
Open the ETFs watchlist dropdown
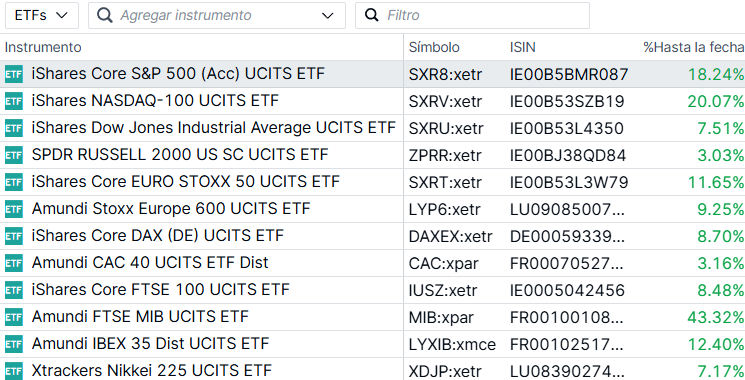tap(42, 15)
